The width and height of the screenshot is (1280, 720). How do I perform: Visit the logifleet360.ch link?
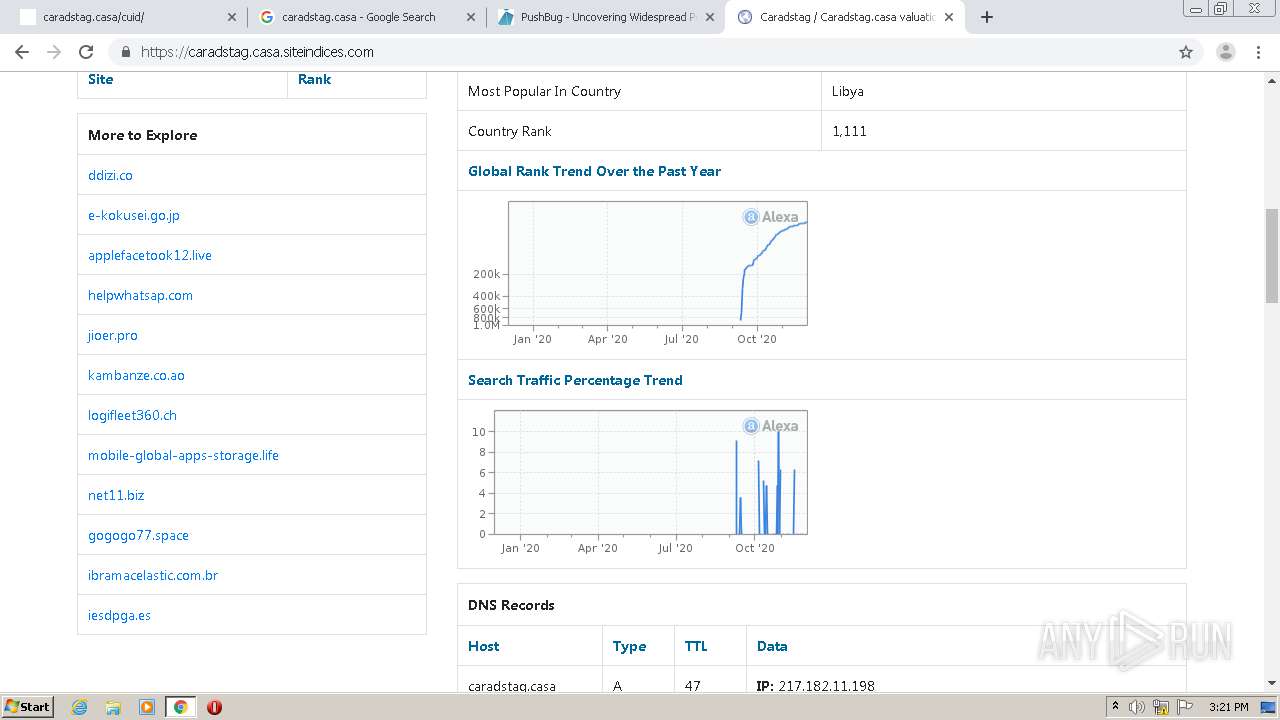click(x=132, y=415)
